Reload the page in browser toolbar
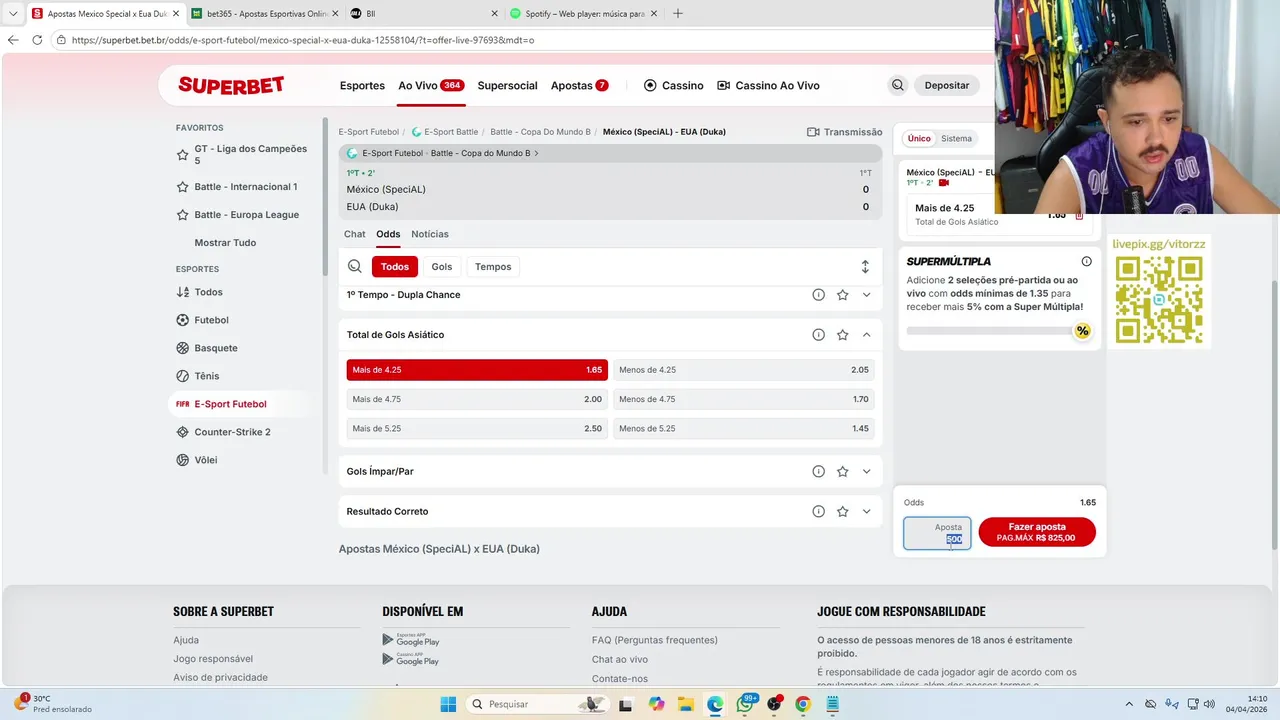This screenshot has width=1280, height=720. 37,40
